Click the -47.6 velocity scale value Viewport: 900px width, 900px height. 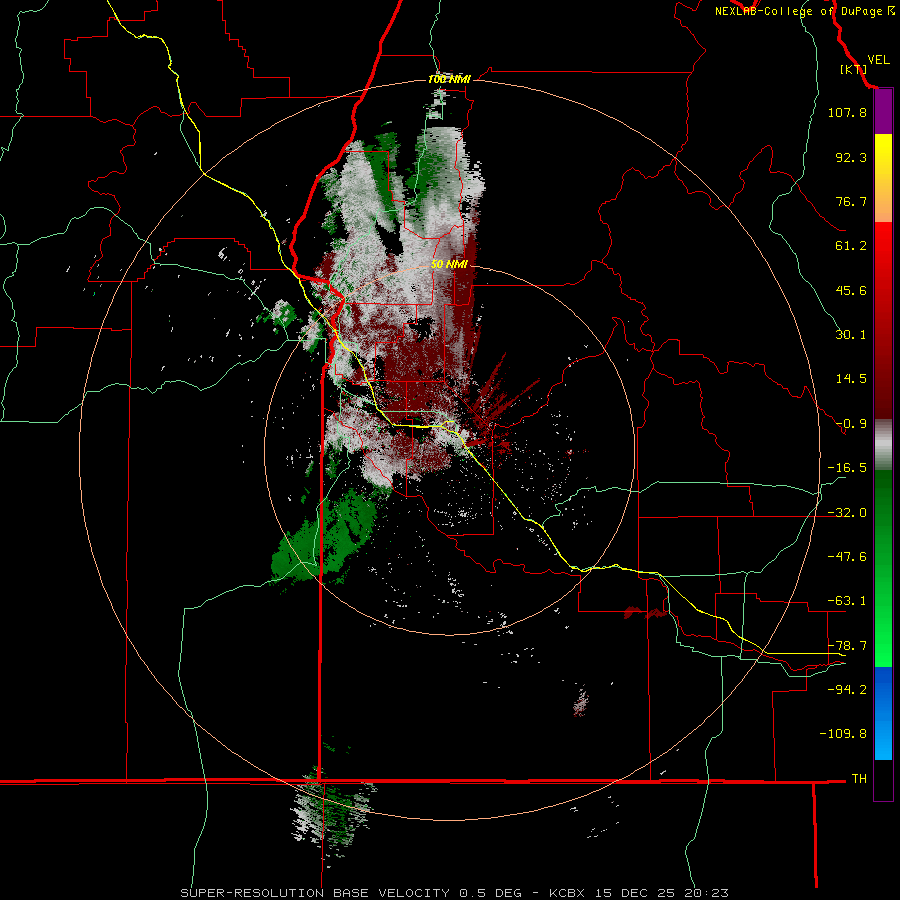click(847, 557)
